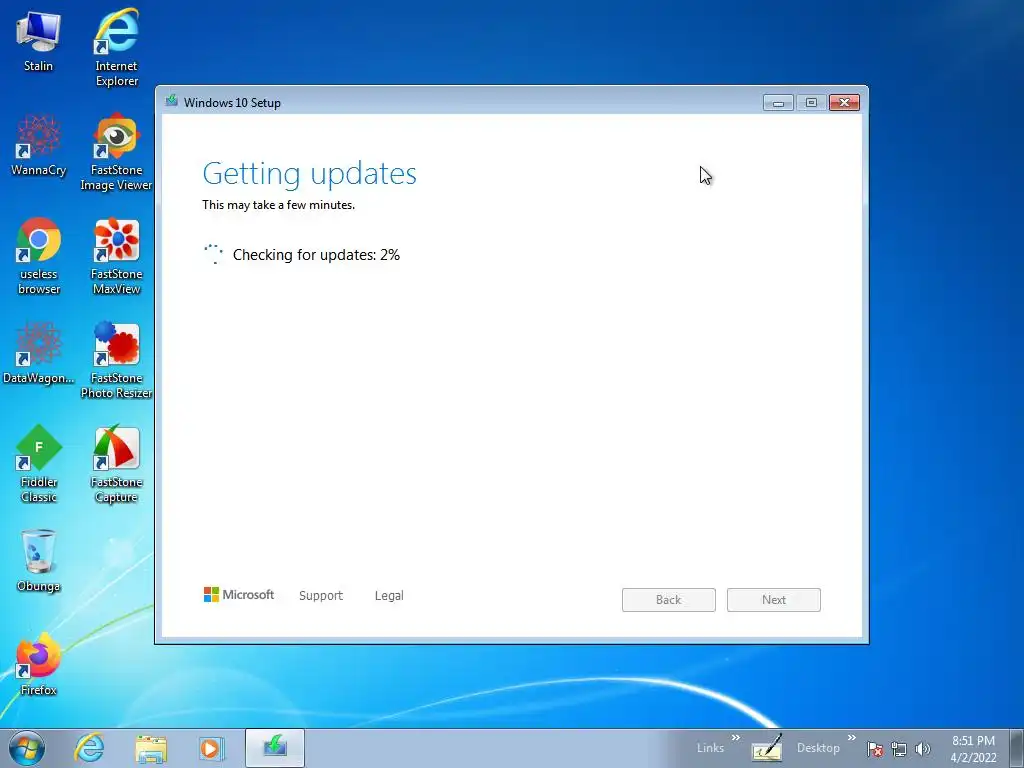Open the Support link in Setup
This screenshot has width=1024, height=768.
coord(321,596)
